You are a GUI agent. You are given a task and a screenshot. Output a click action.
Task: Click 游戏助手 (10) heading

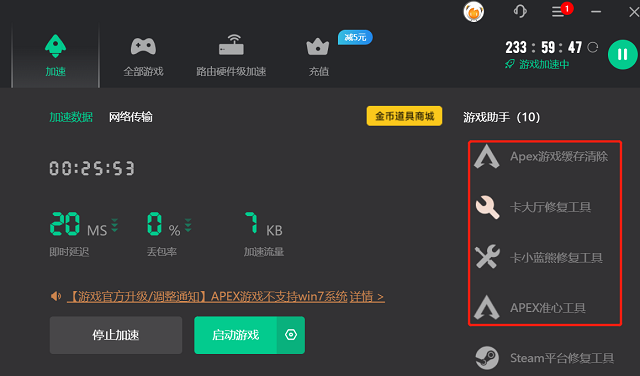(x=502, y=118)
